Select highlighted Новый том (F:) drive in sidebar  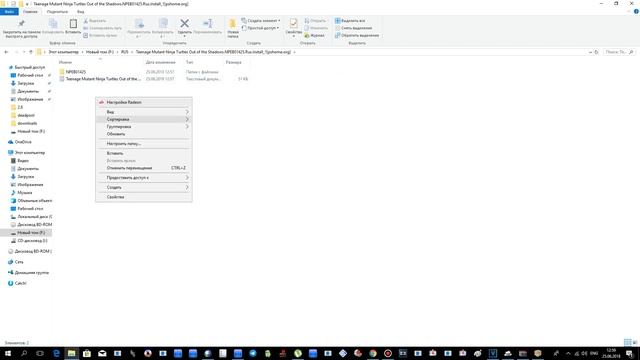coord(26,233)
